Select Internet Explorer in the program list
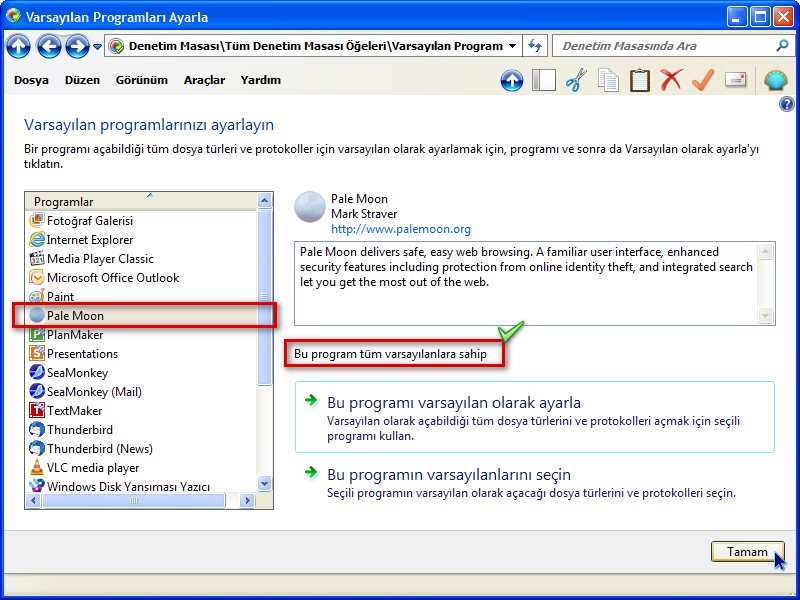Image resolution: width=800 pixels, height=600 pixels. 141,239
